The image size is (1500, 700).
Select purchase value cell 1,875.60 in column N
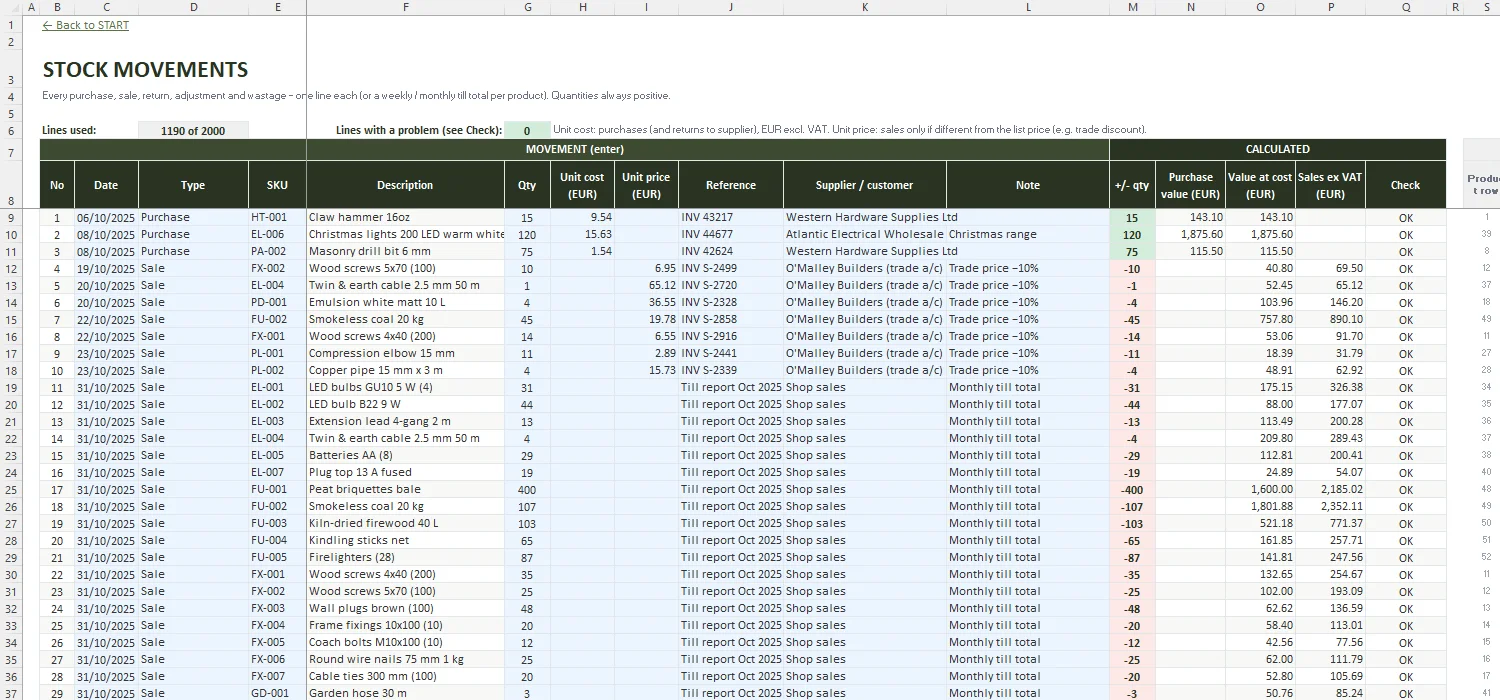click(1191, 234)
